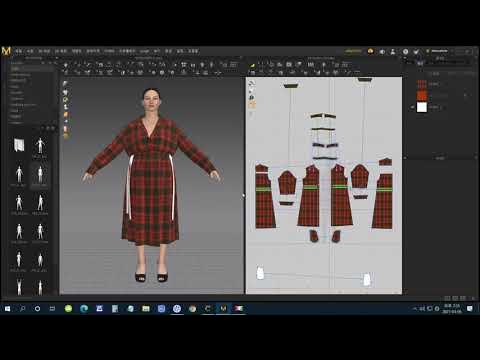Screen dimensions: 480x360
Task: Click the orange round icon in the top bar
Action: pos(370,51)
